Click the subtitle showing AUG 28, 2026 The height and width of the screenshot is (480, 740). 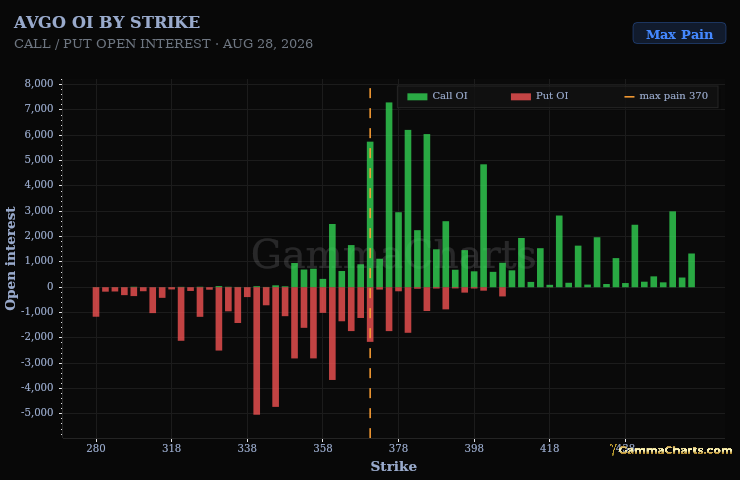pos(163,43)
